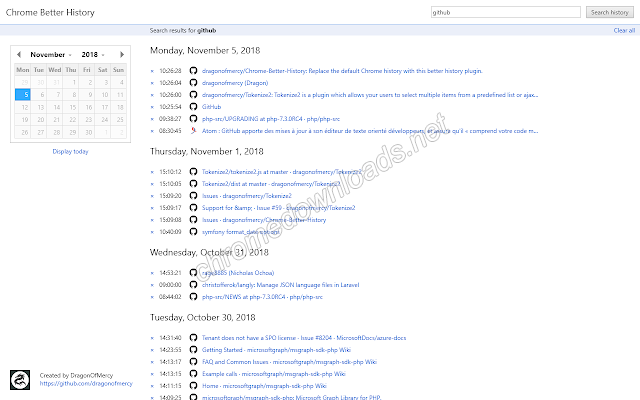Open the github.com/dragonofmercy footer link

(x=86, y=384)
